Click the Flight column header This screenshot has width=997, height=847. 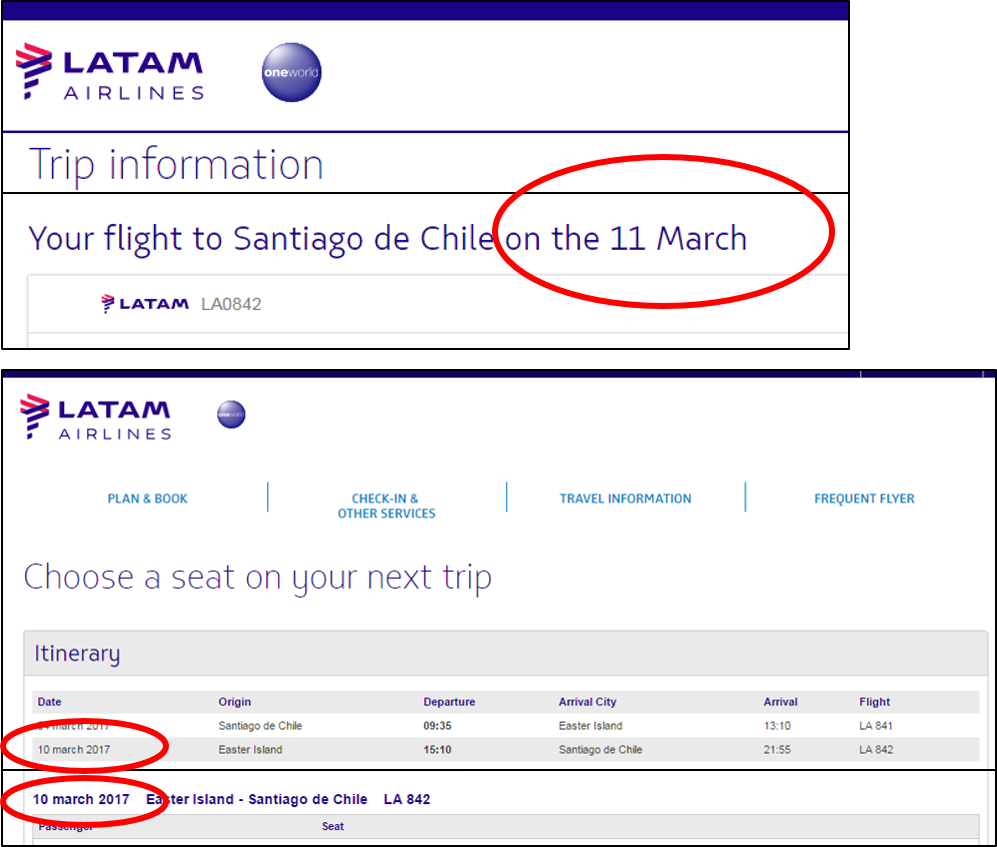click(875, 702)
